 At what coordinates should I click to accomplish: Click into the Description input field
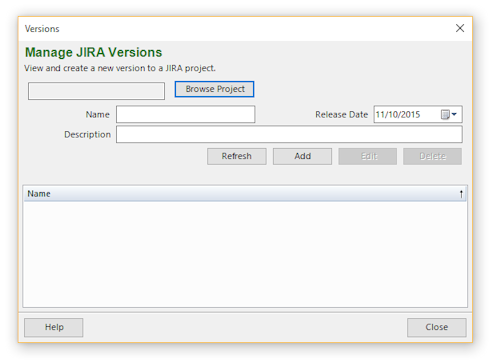click(x=289, y=134)
